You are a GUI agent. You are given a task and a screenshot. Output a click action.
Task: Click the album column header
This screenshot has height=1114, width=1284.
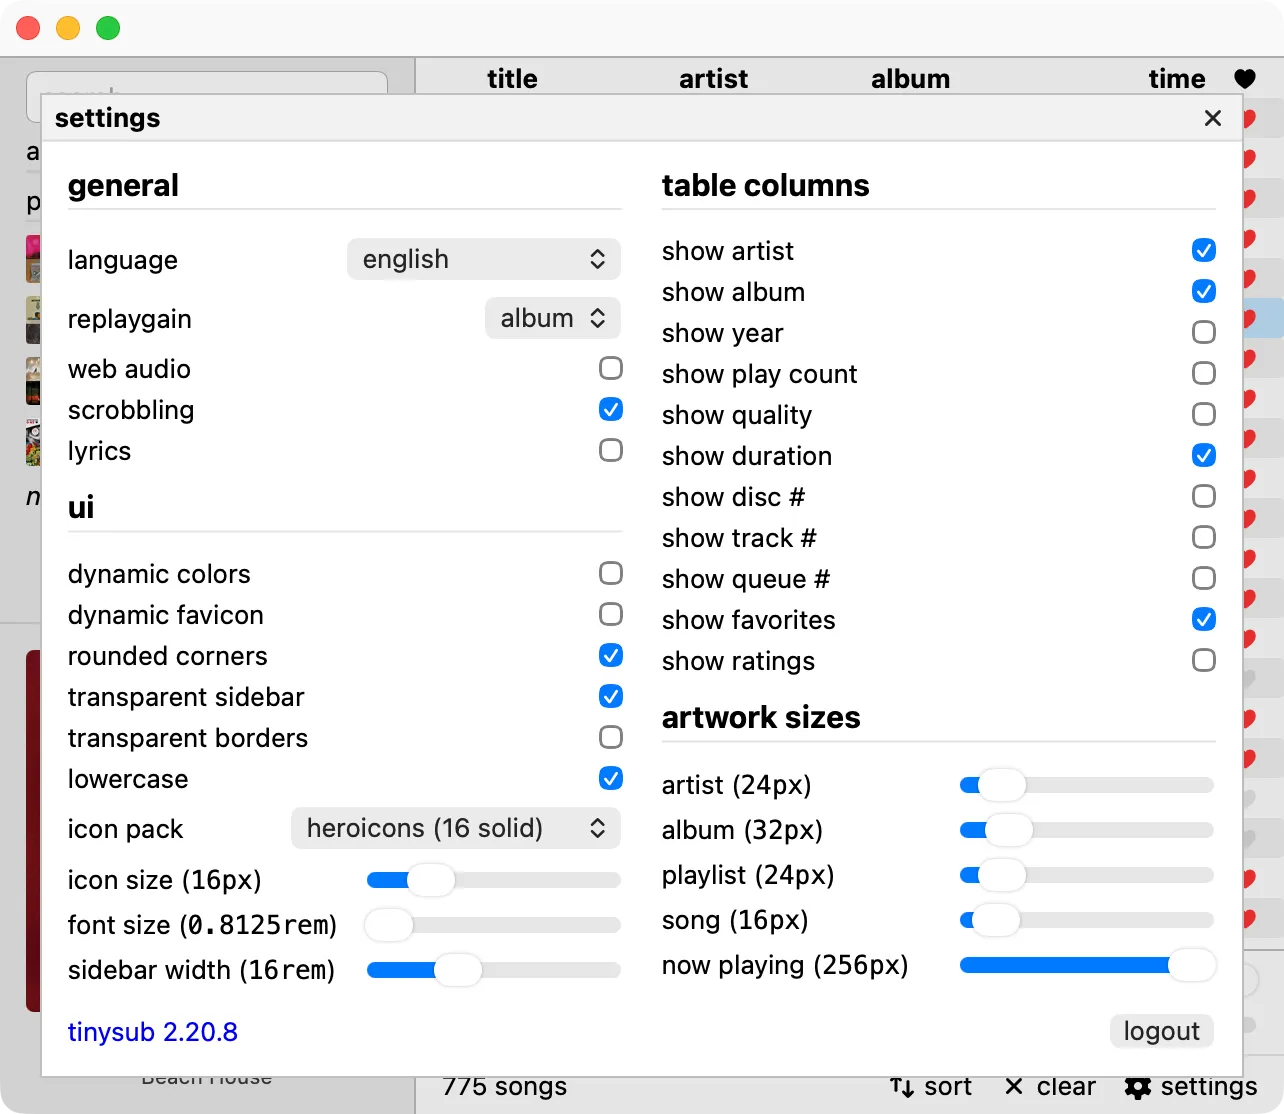911,79
